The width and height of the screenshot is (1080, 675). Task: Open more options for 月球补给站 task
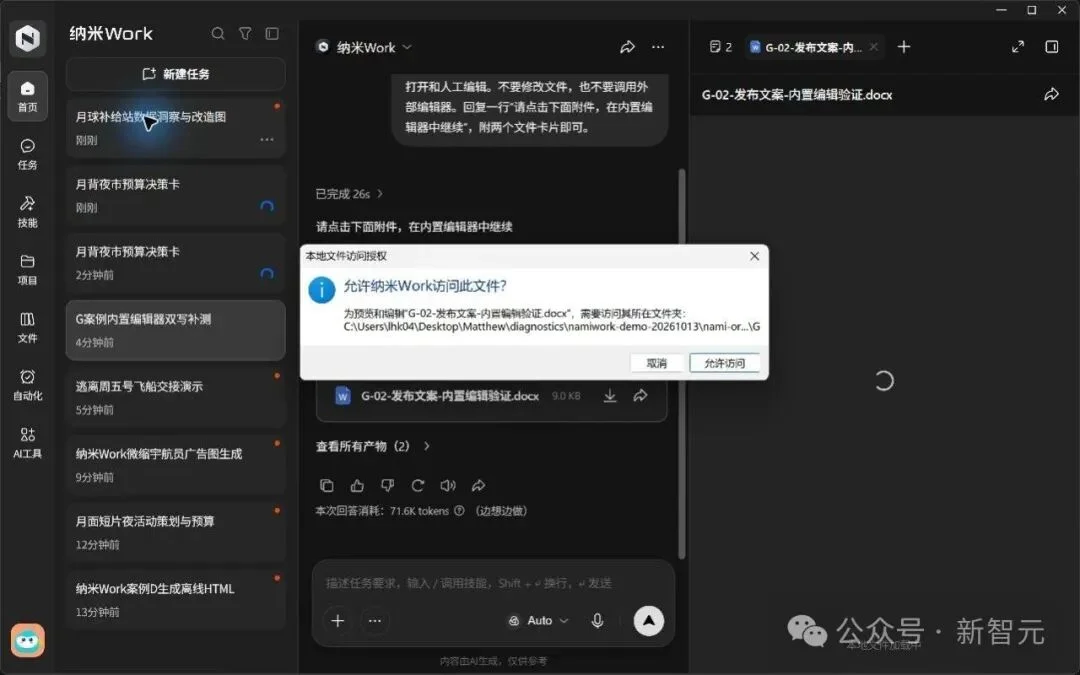pyautogui.click(x=267, y=140)
